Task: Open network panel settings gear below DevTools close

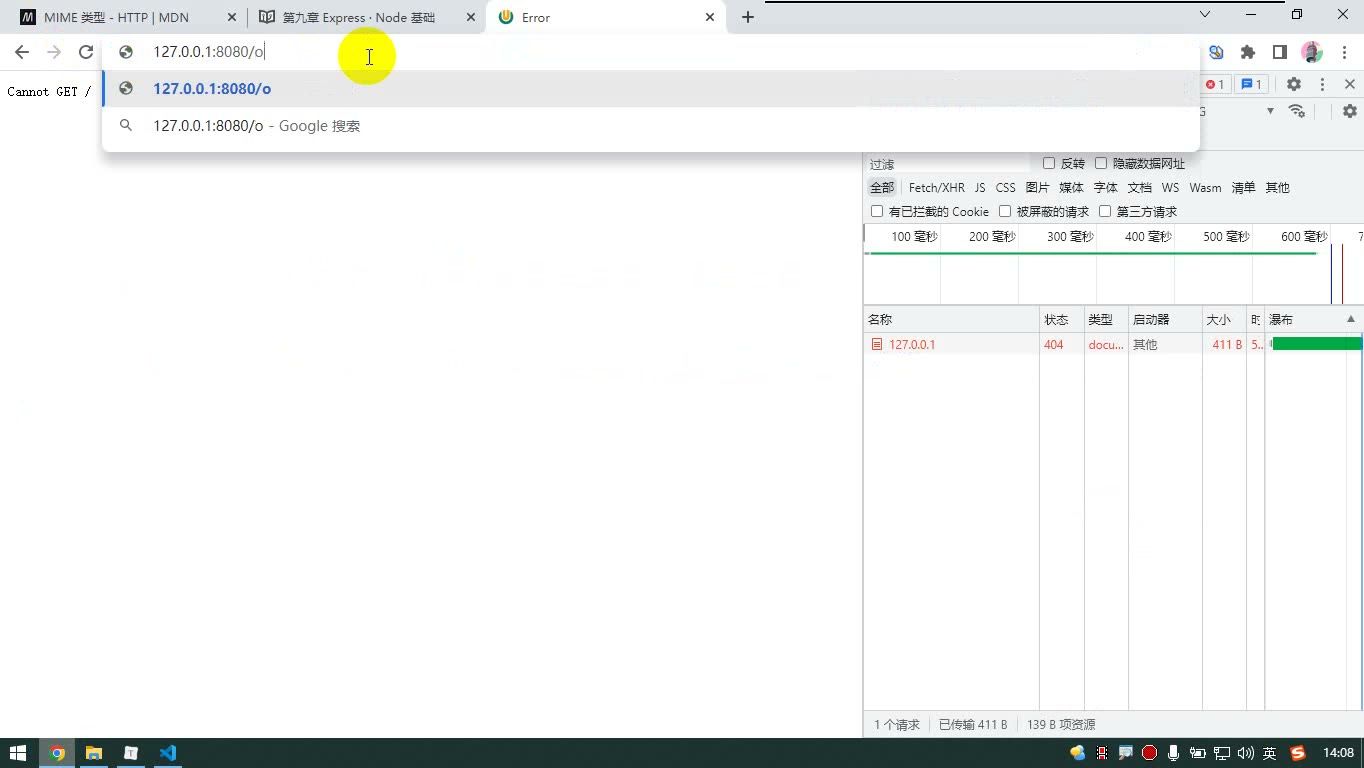Action: click(x=1350, y=111)
